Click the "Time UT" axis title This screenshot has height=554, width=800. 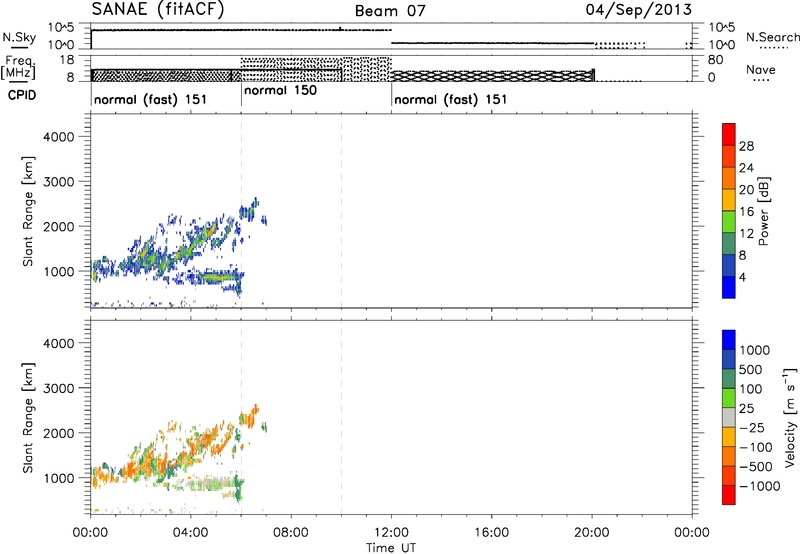tap(391, 548)
